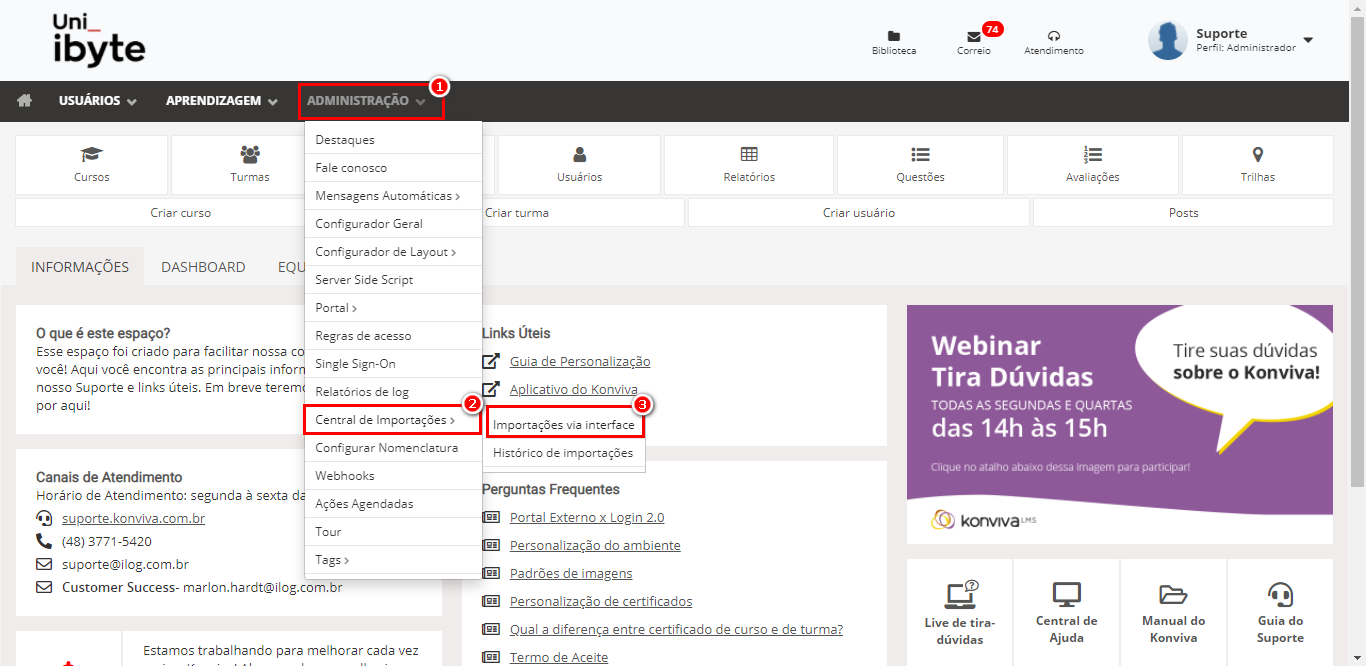This screenshot has width=1366, height=666.
Task: Expand Portal submenu
Action: 393,308
